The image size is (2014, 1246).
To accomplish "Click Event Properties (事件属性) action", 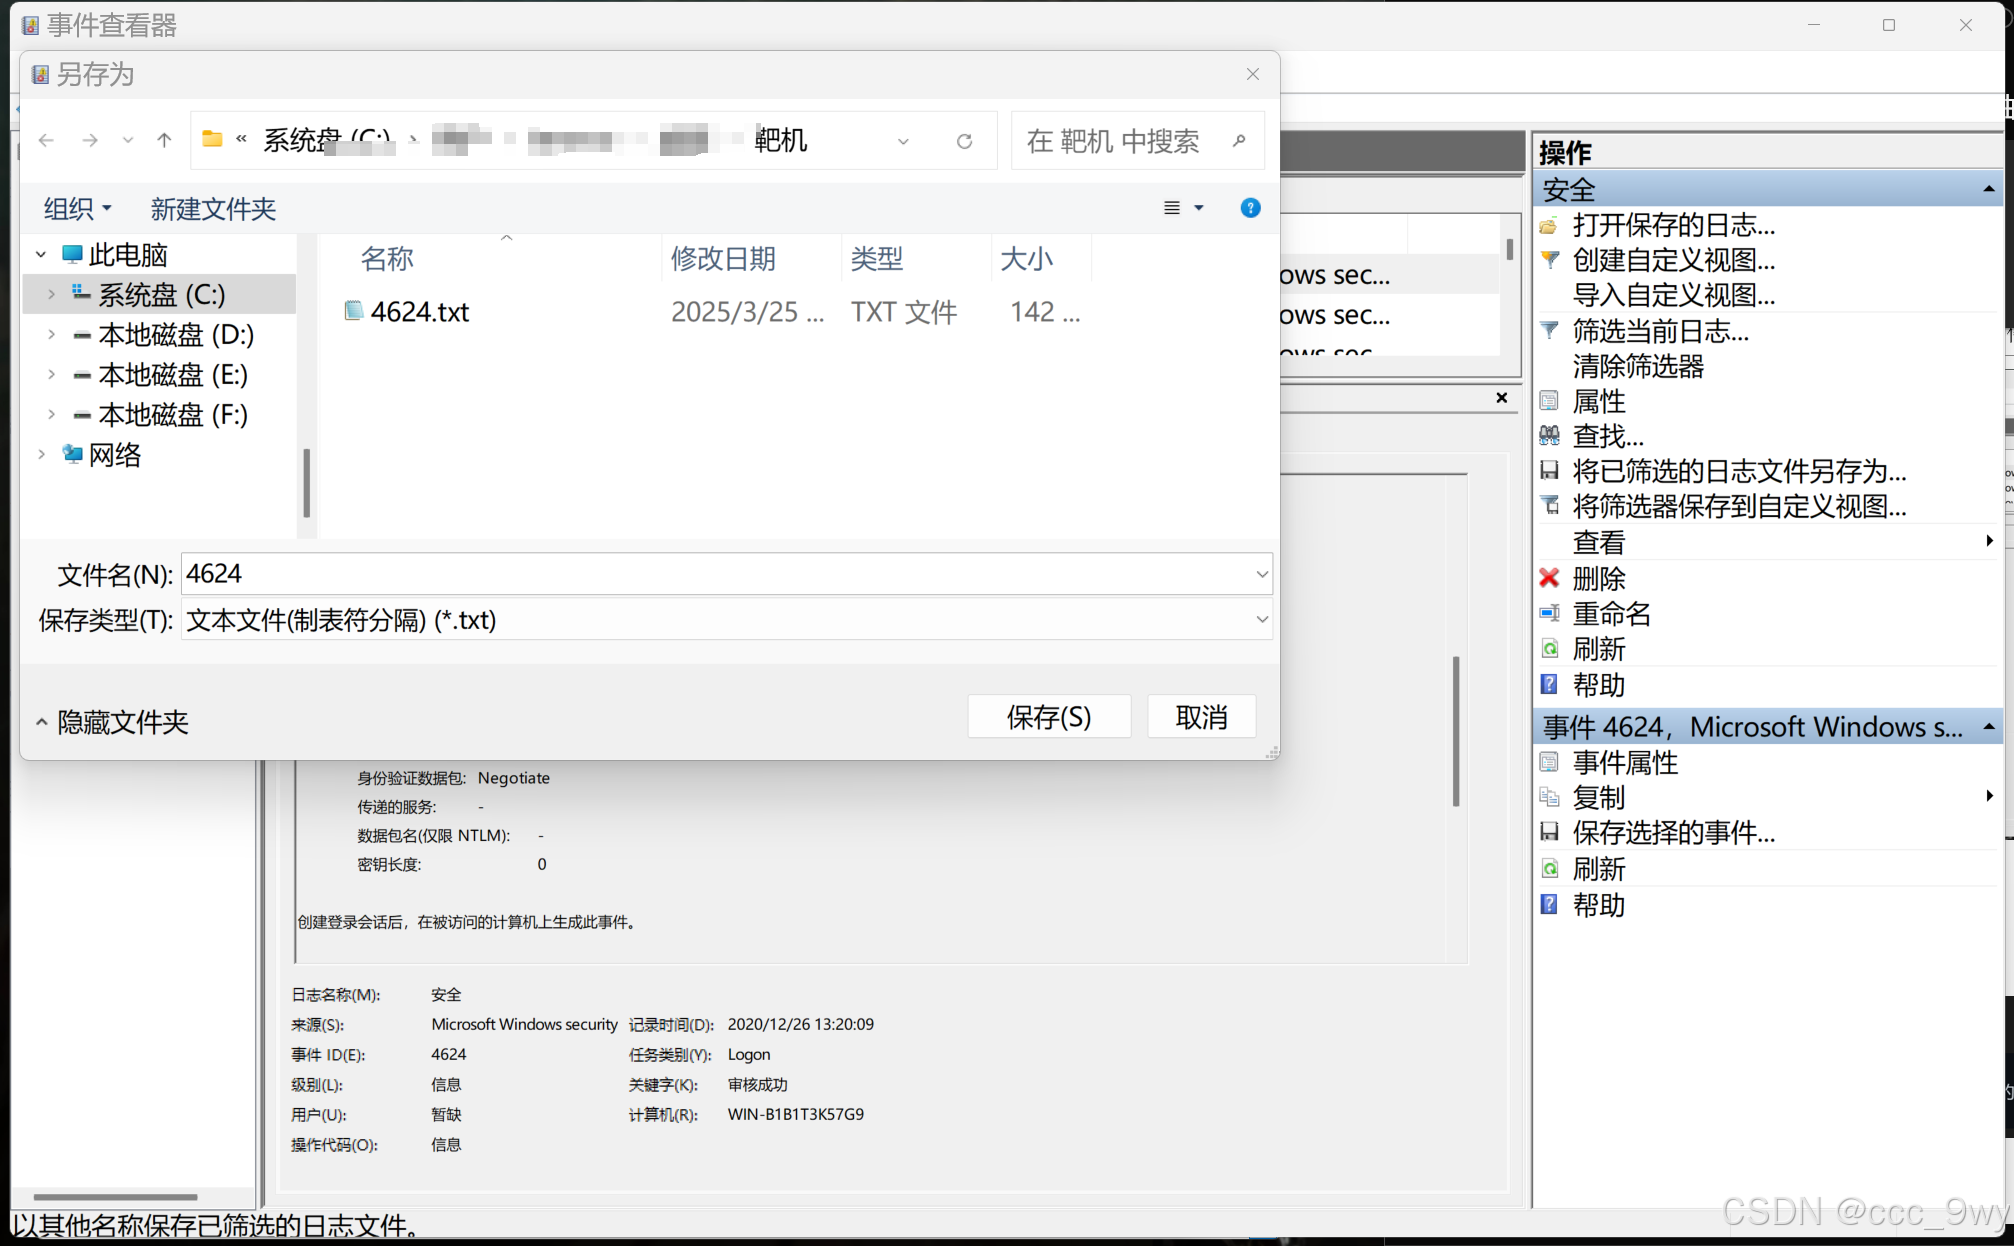I will click(x=1624, y=763).
